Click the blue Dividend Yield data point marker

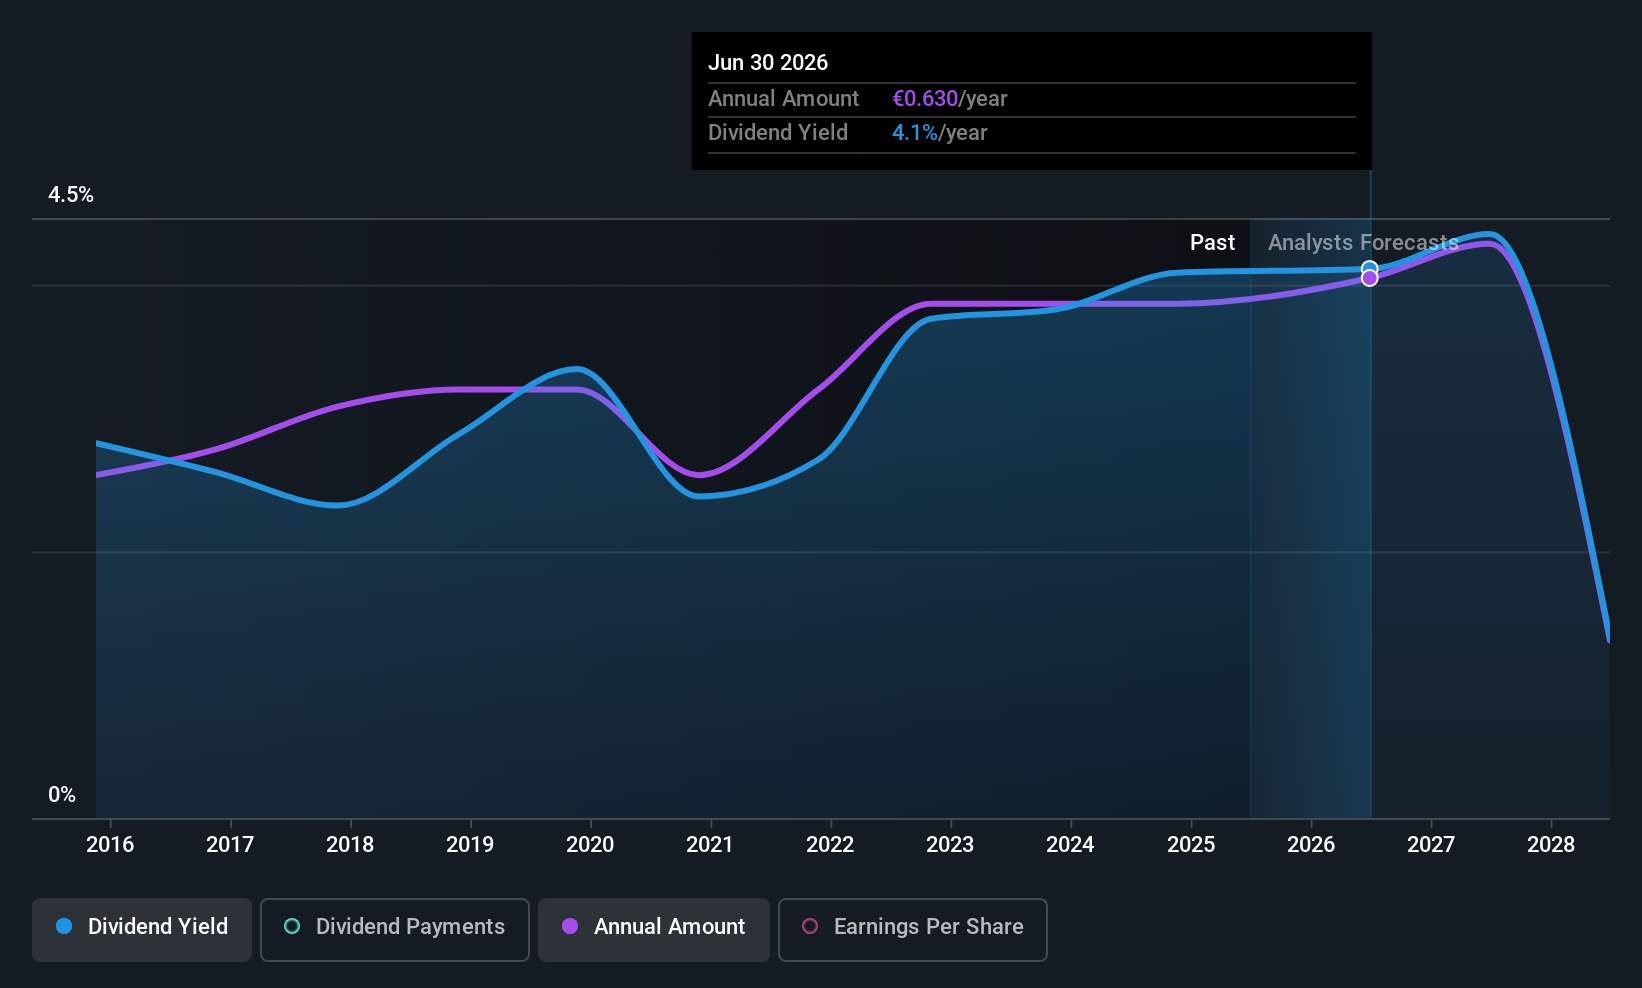tap(1370, 268)
